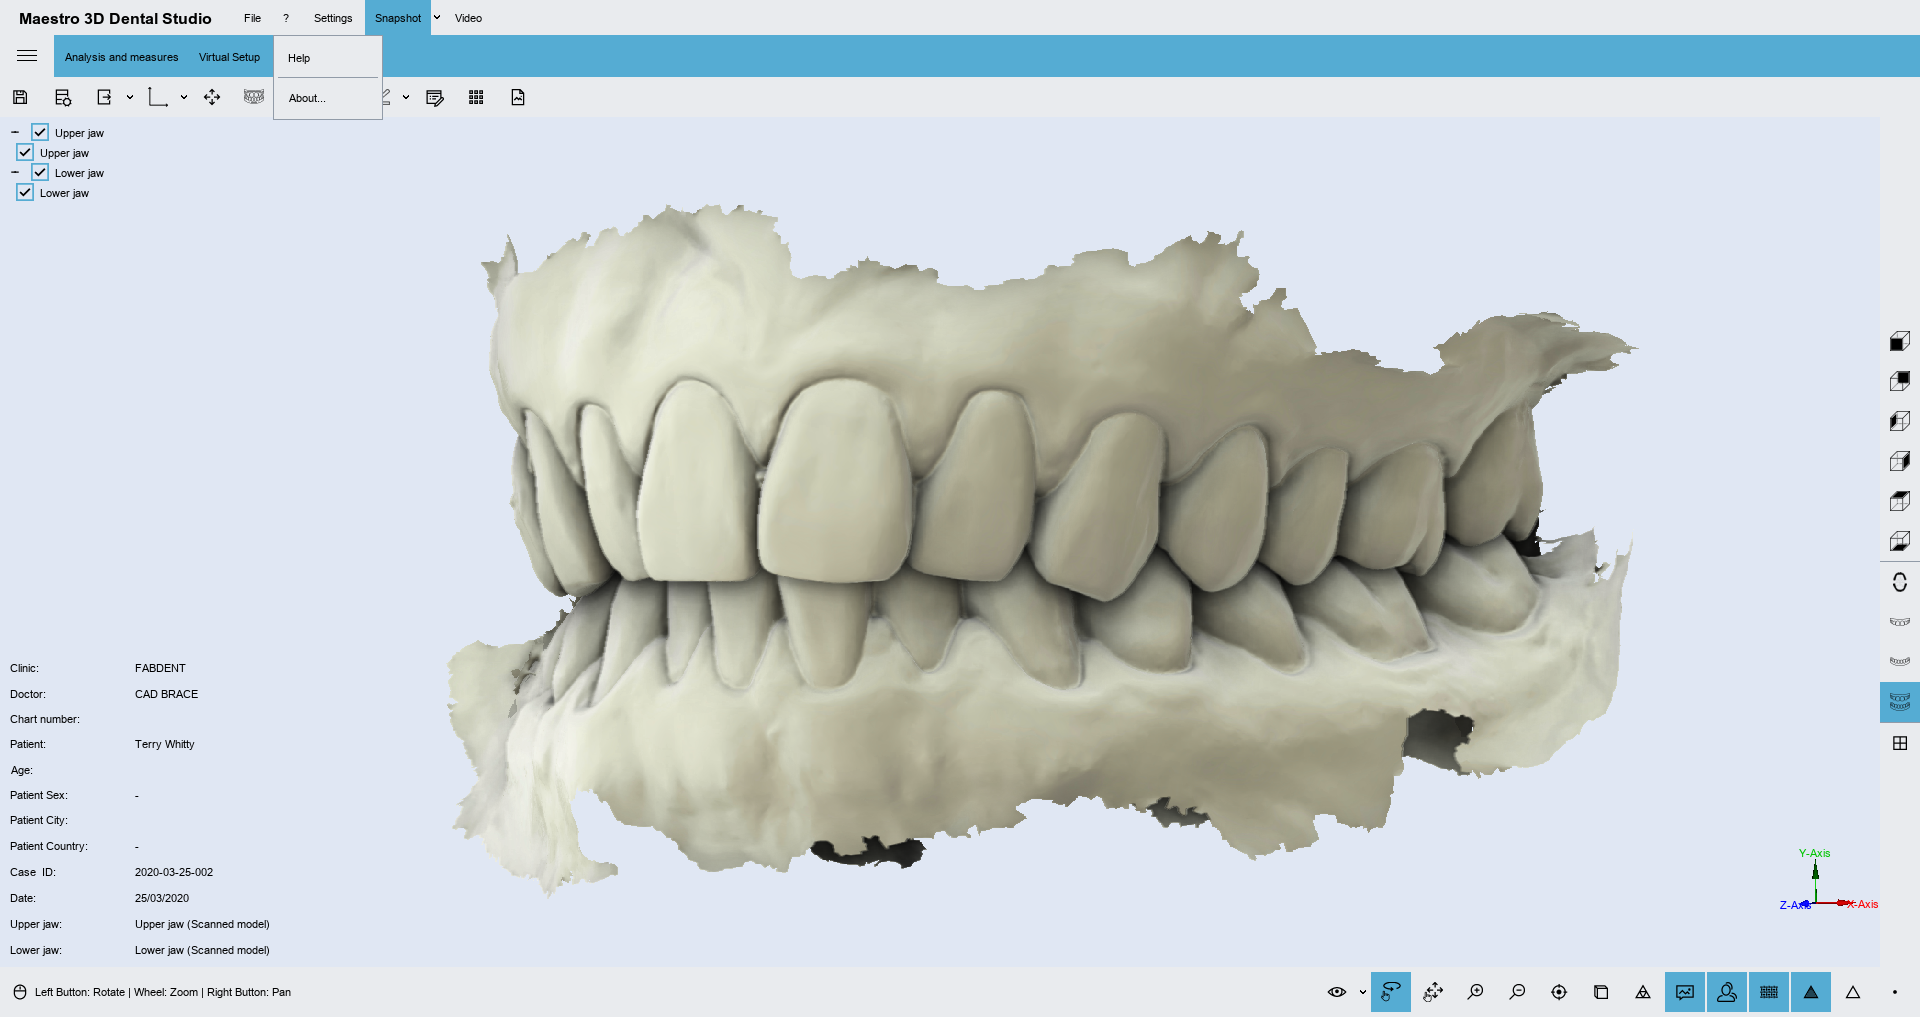Image resolution: width=1920 pixels, height=1017 pixels.
Task: Expand the axis tool dropdown arrow
Action: point(184,97)
